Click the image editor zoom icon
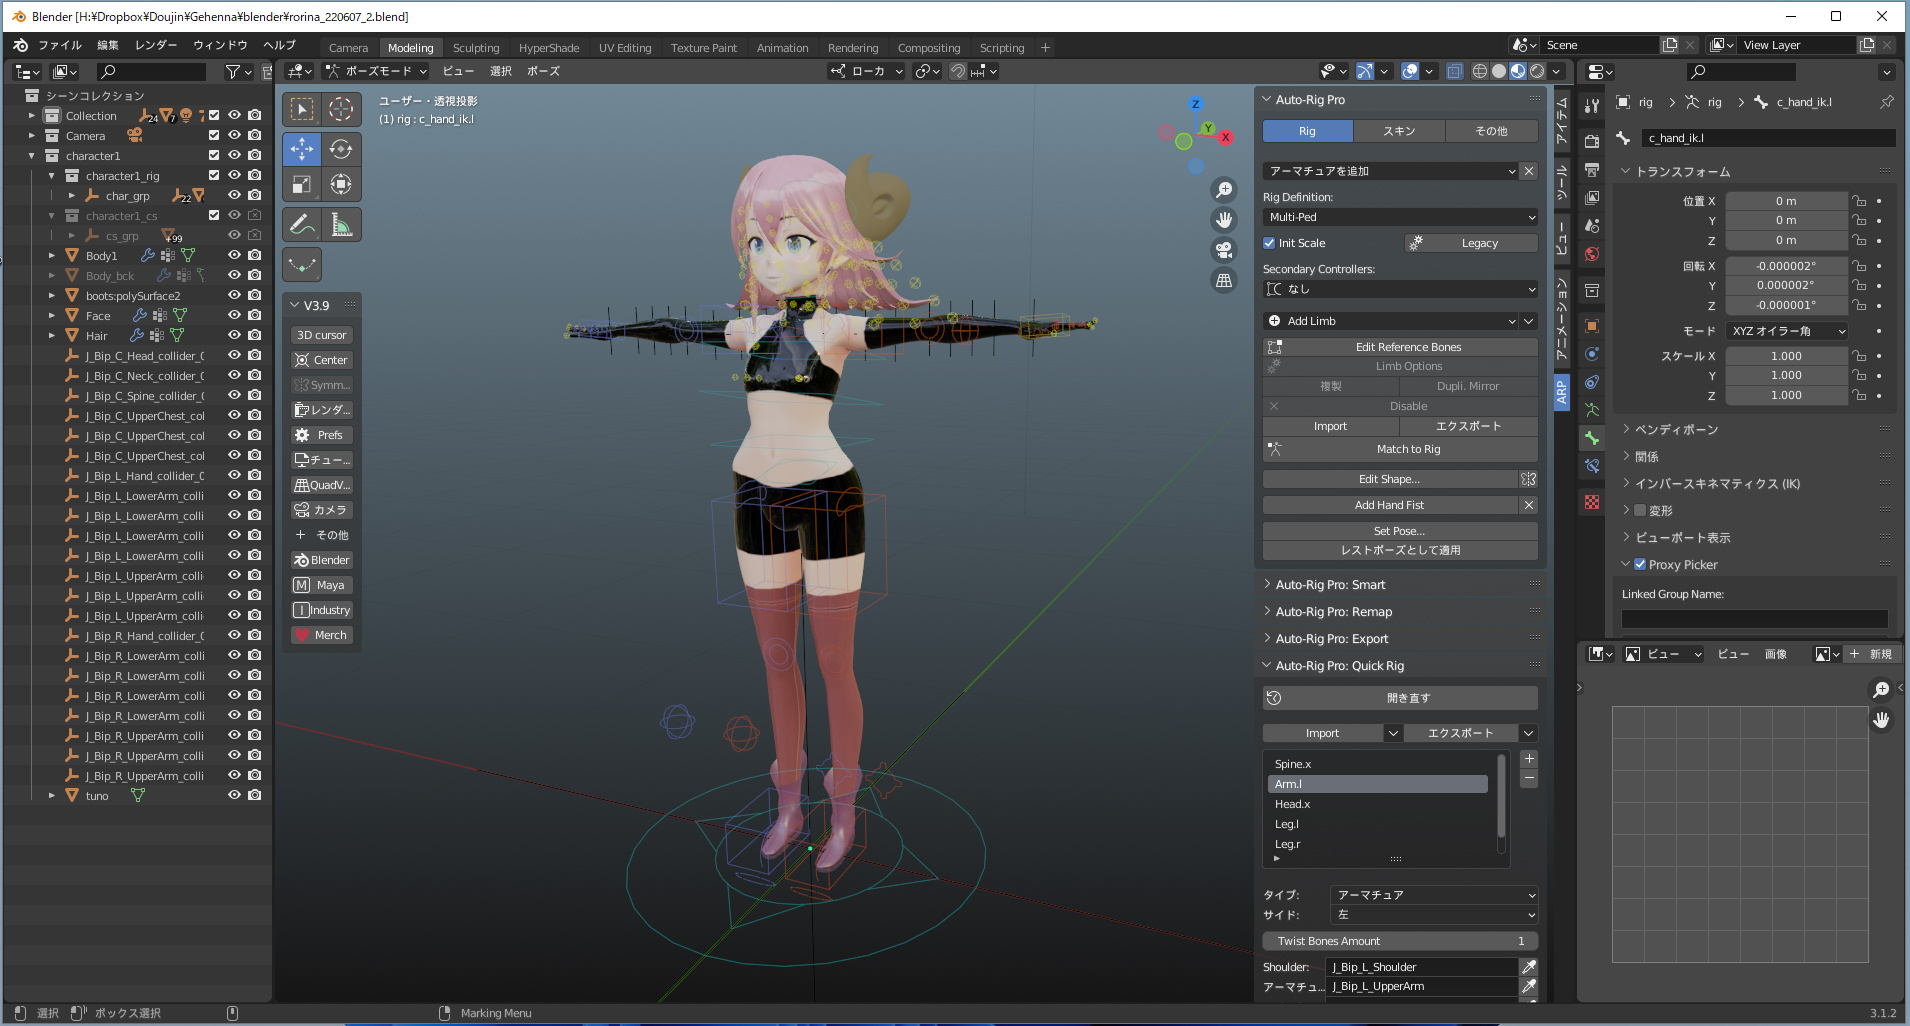This screenshot has height=1026, width=1910. pos(1881,689)
